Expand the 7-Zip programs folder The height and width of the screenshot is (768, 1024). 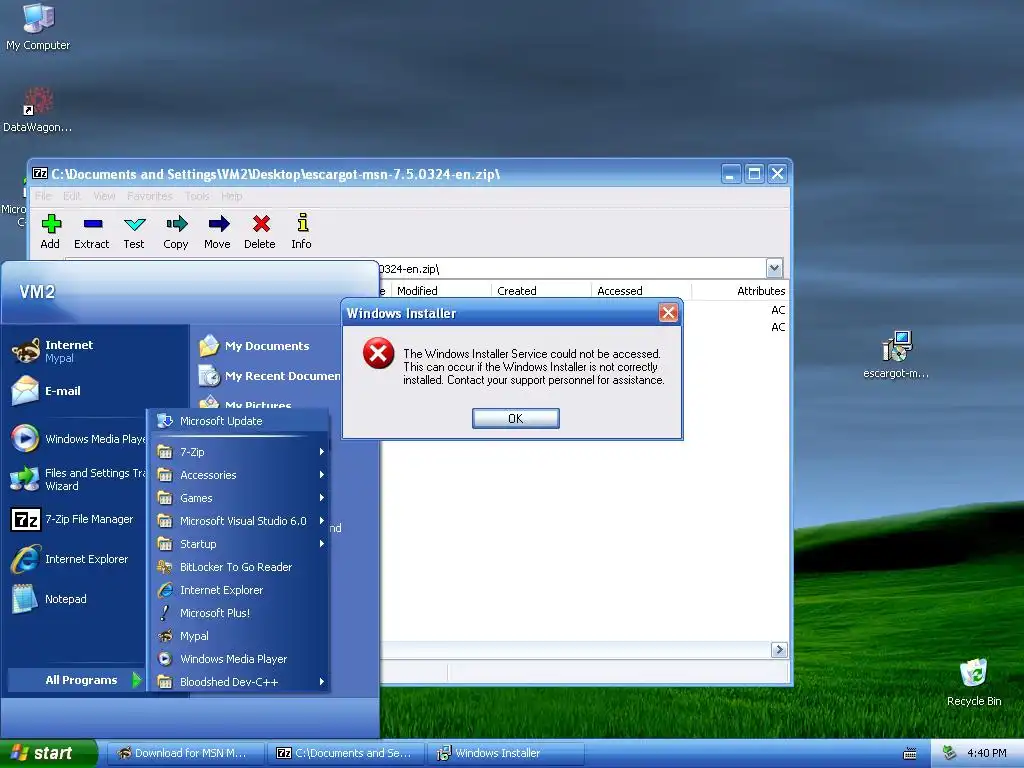point(238,452)
